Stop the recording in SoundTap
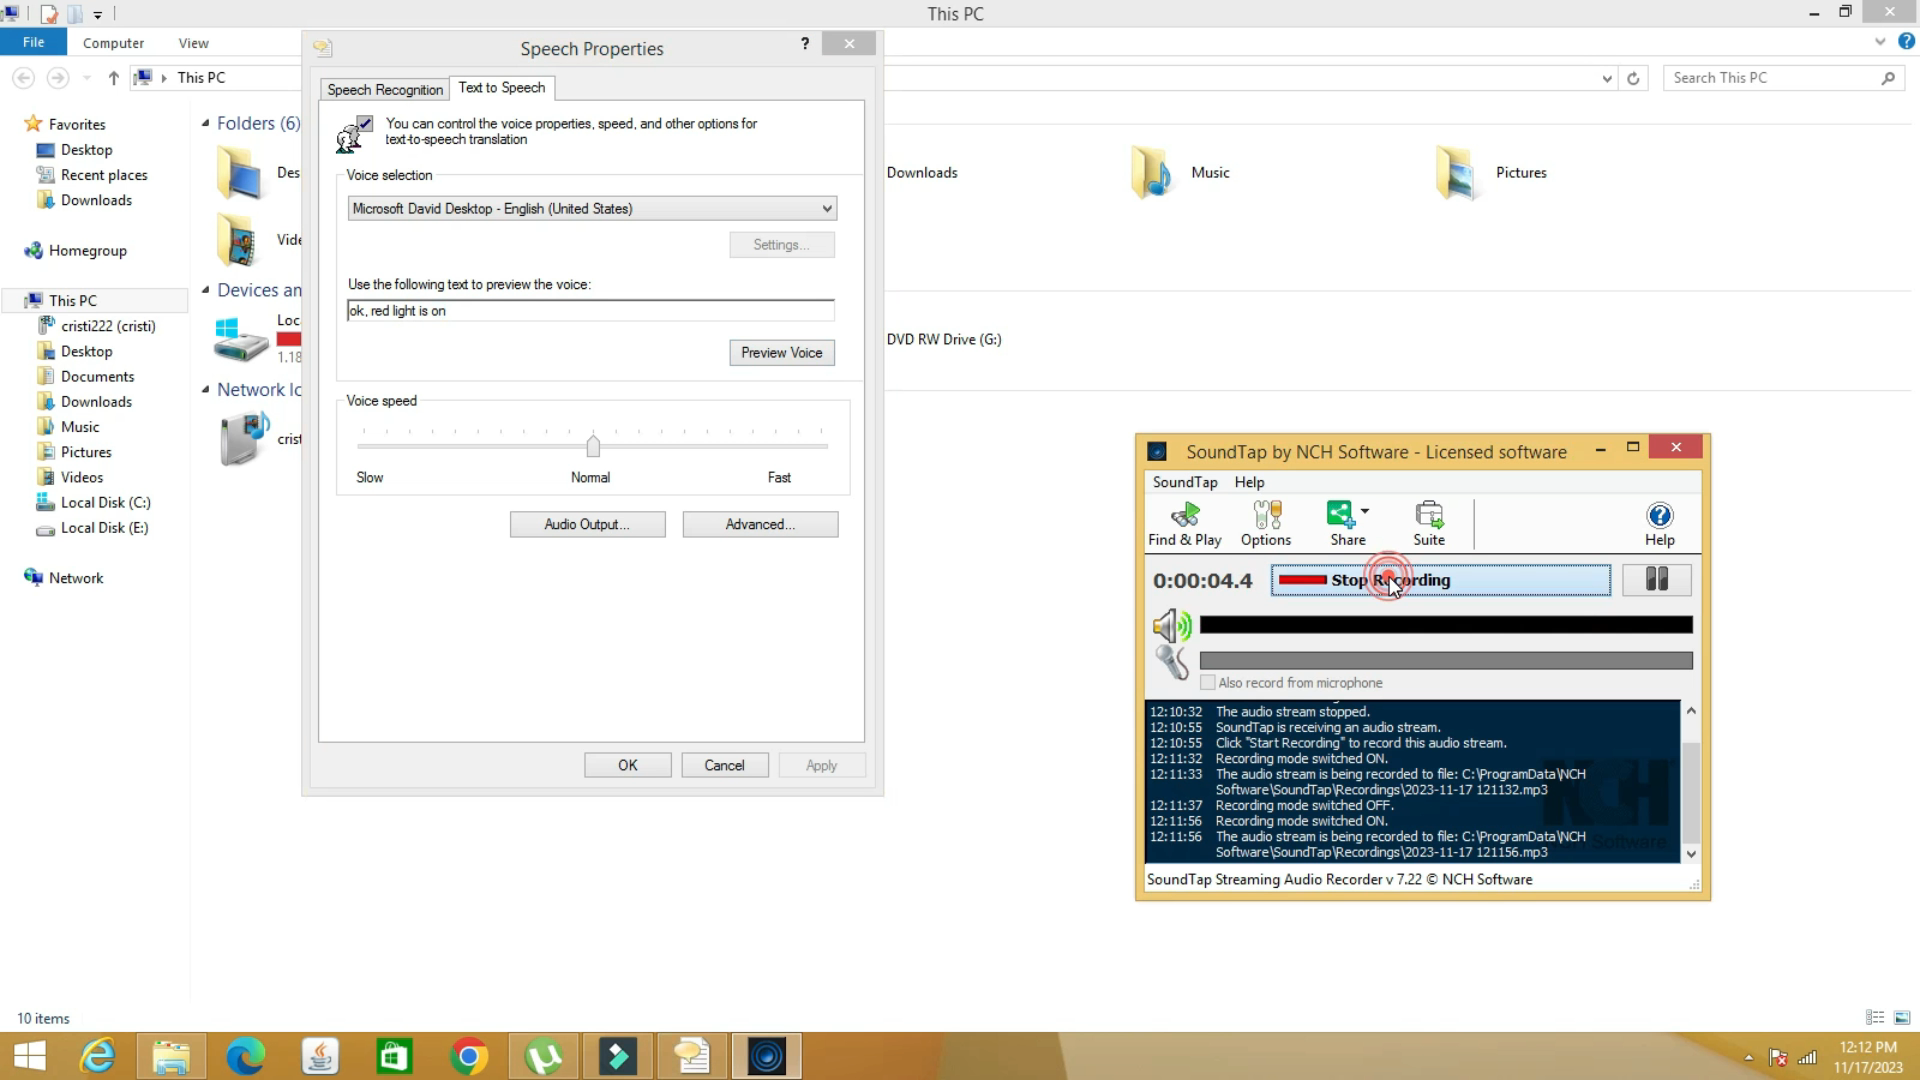Image resolution: width=1920 pixels, height=1080 pixels. click(1440, 580)
